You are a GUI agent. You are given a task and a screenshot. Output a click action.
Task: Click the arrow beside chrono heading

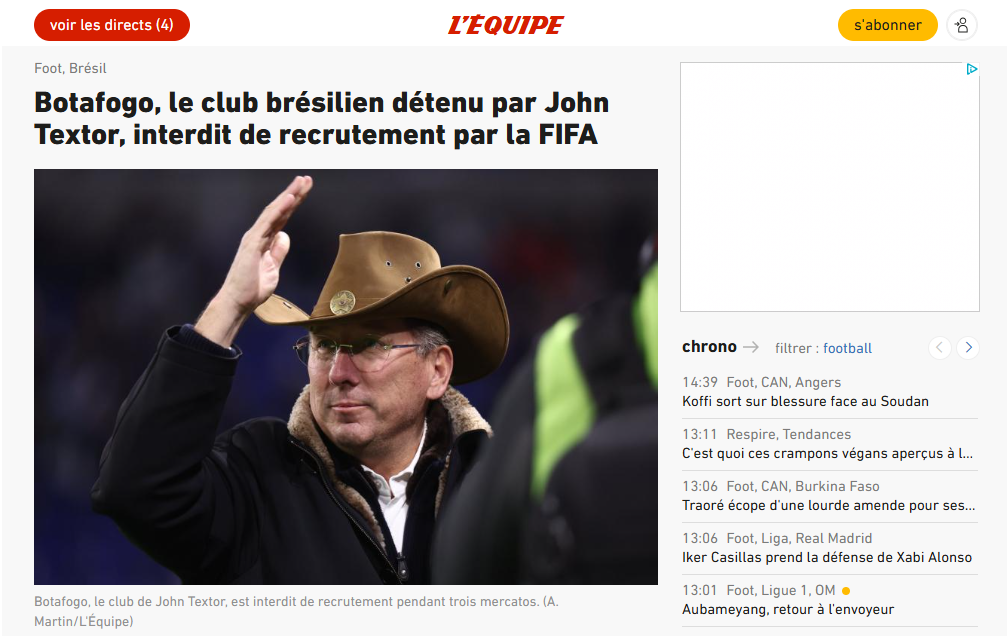pyautogui.click(x=751, y=348)
